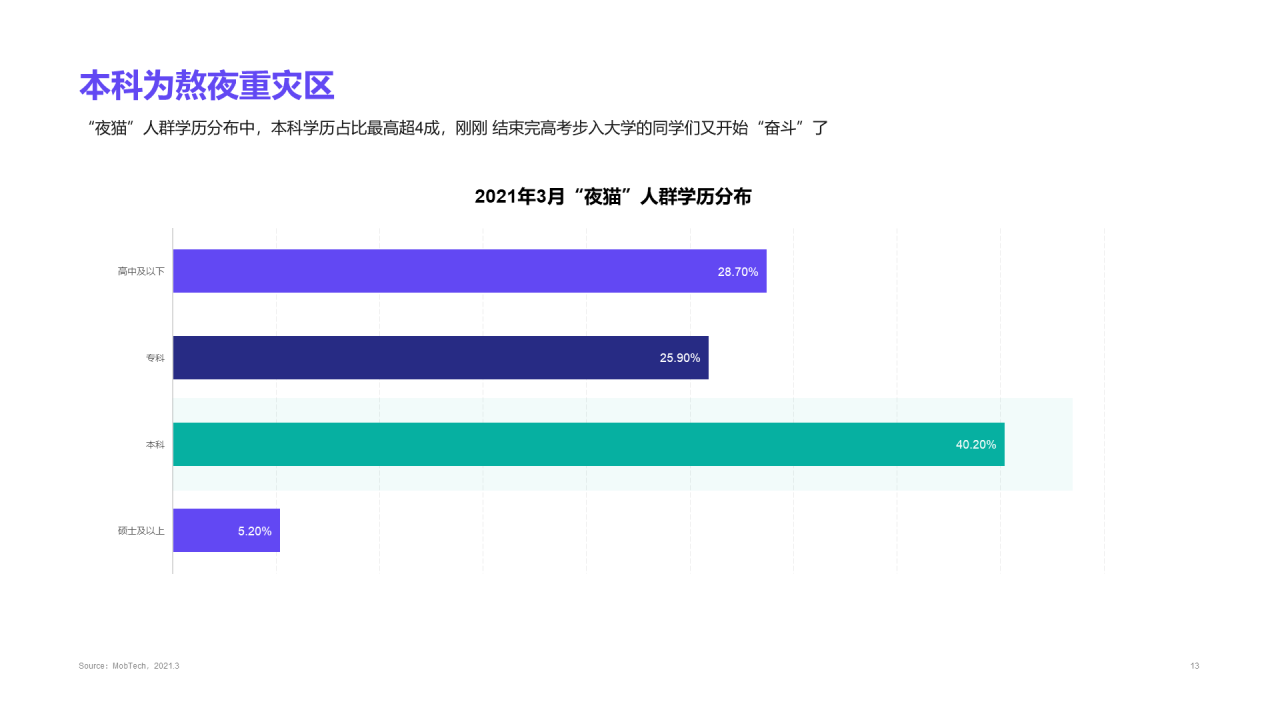Click the 28.70% data label
The image size is (1280, 720).
coord(738,272)
